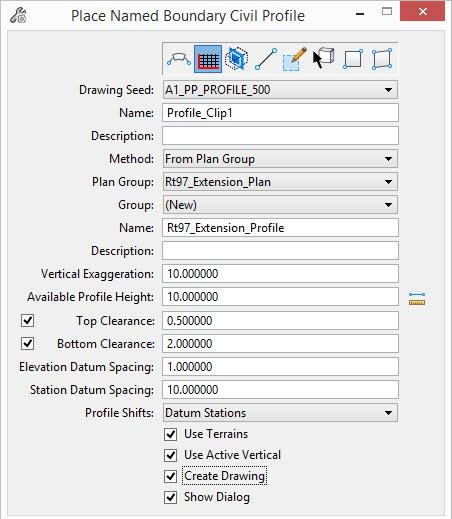Click the Profile_Clip1 Name field
Viewport: 452px width, 519px height.
[280, 113]
